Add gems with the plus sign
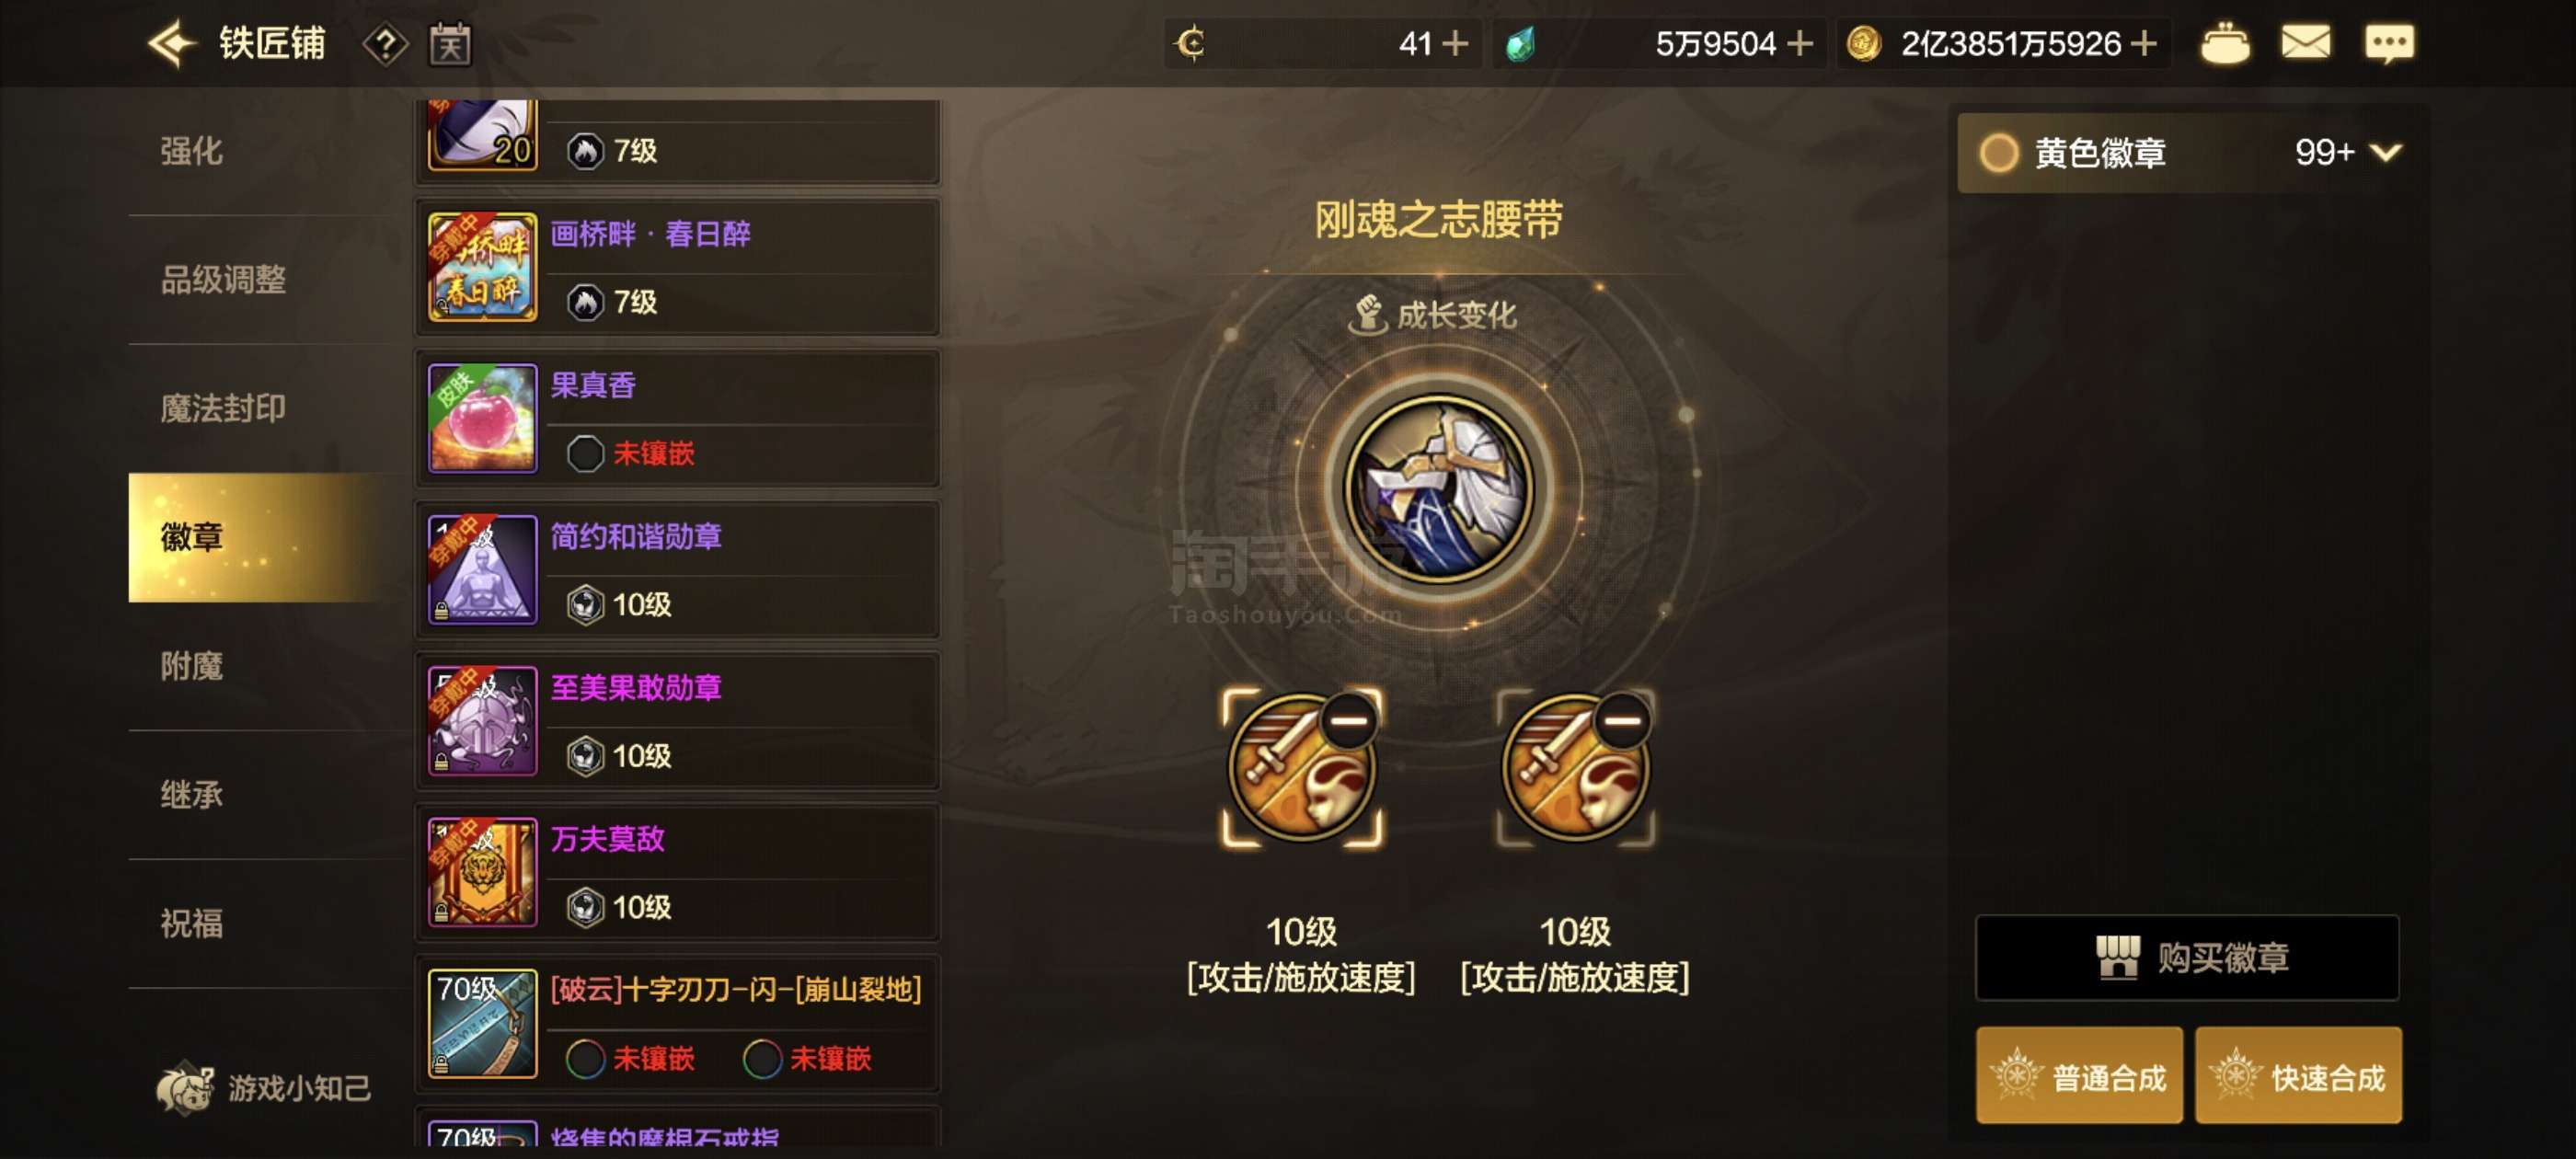The height and width of the screenshot is (1159, 2576). point(1800,43)
